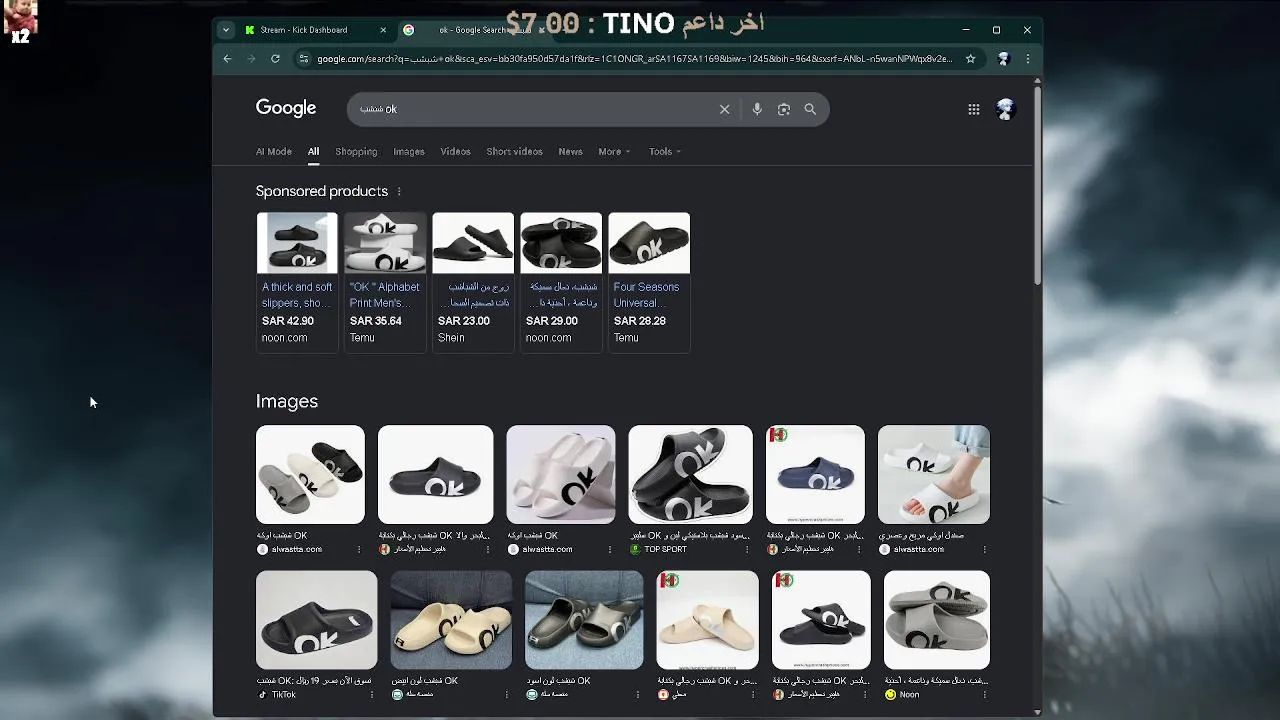Clear the search query with X
Image resolution: width=1280 pixels, height=720 pixels.
tap(725, 109)
